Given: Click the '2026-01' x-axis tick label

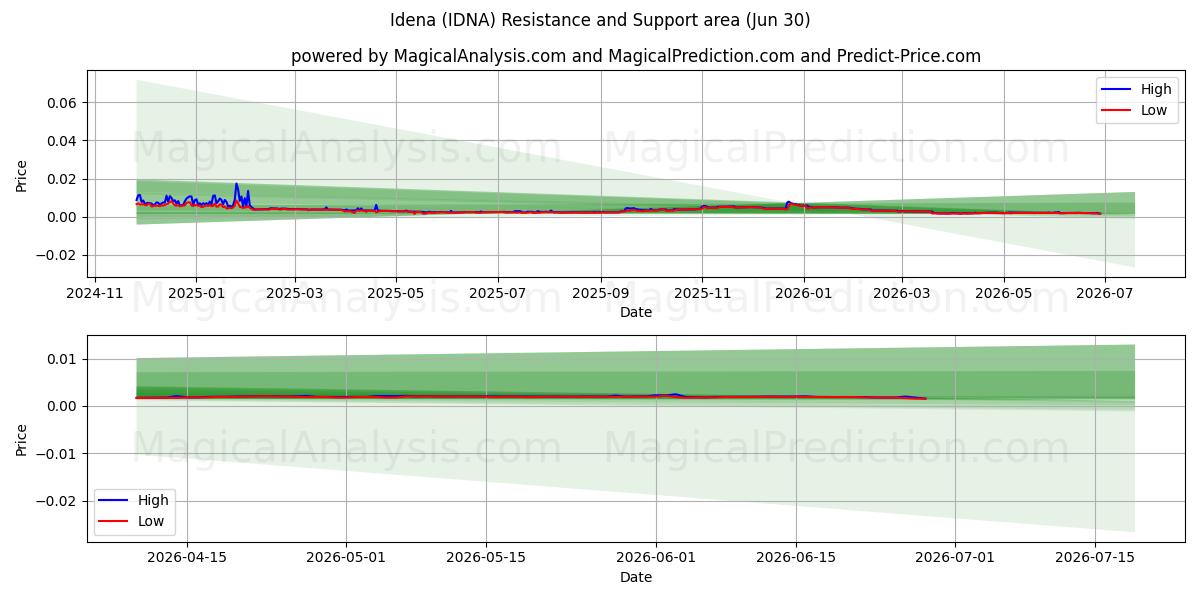Looking at the screenshot, I should click(803, 293).
